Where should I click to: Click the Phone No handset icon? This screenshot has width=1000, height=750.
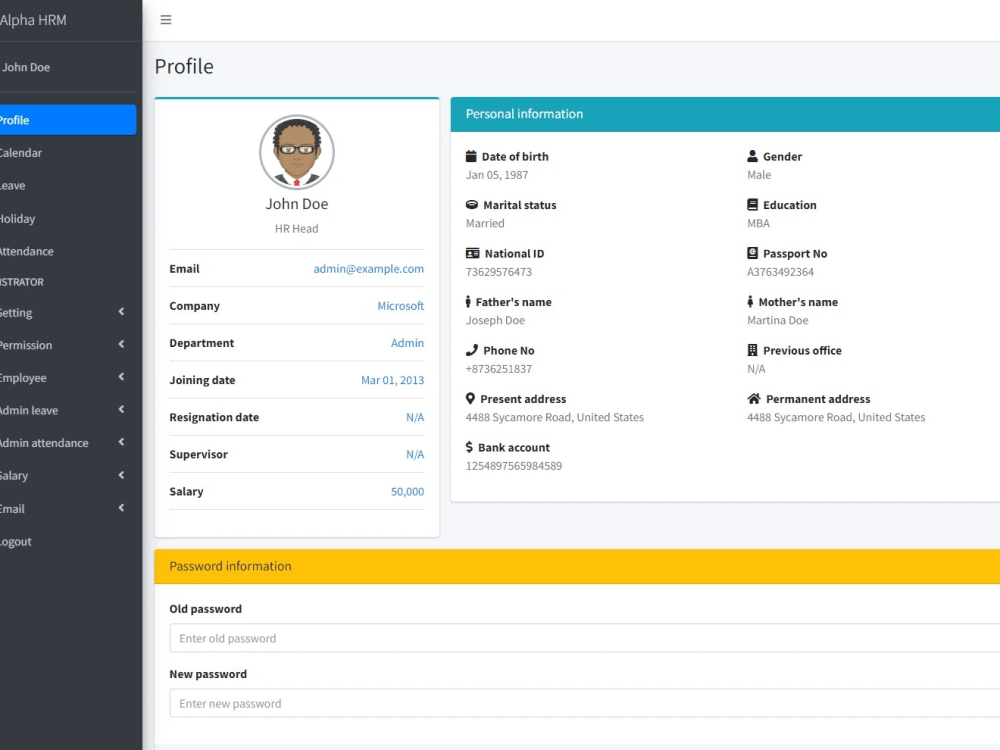click(x=472, y=350)
